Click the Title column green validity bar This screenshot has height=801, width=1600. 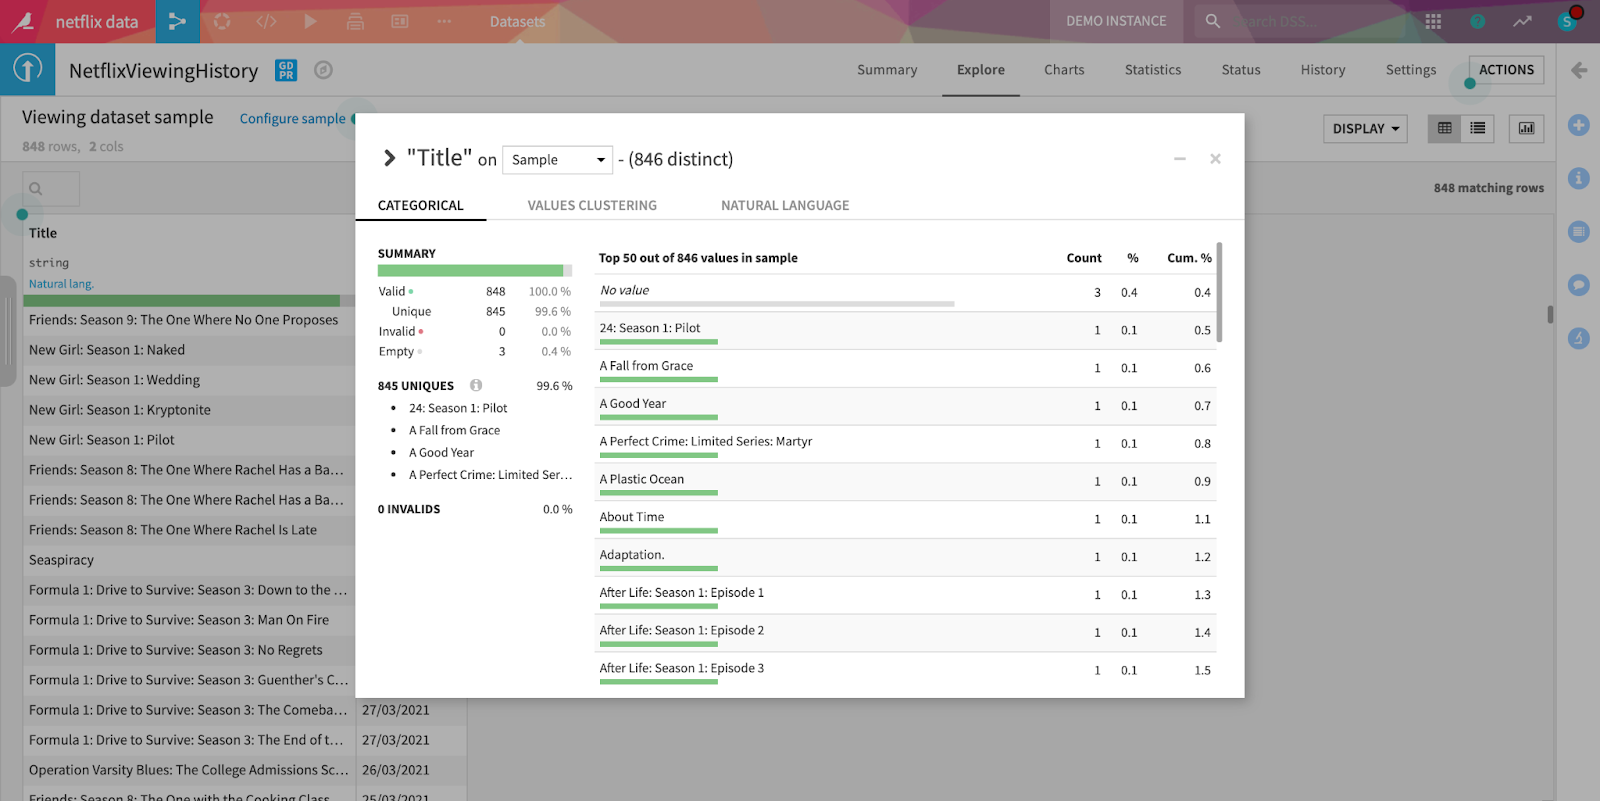pyautogui.click(x=189, y=301)
